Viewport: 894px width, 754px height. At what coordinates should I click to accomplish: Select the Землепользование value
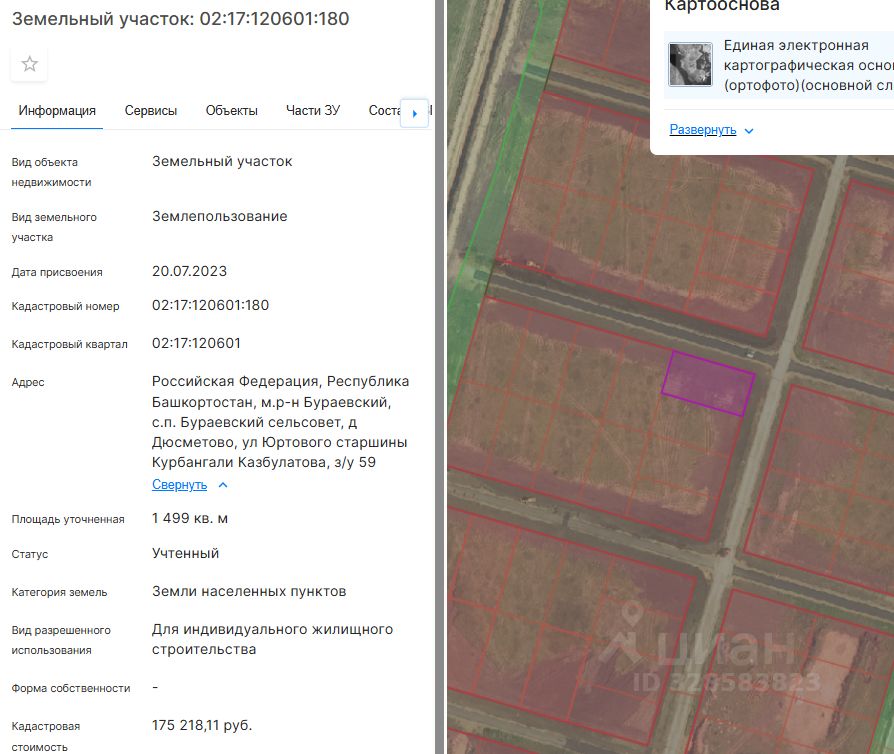pyautogui.click(x=220, y=216)
